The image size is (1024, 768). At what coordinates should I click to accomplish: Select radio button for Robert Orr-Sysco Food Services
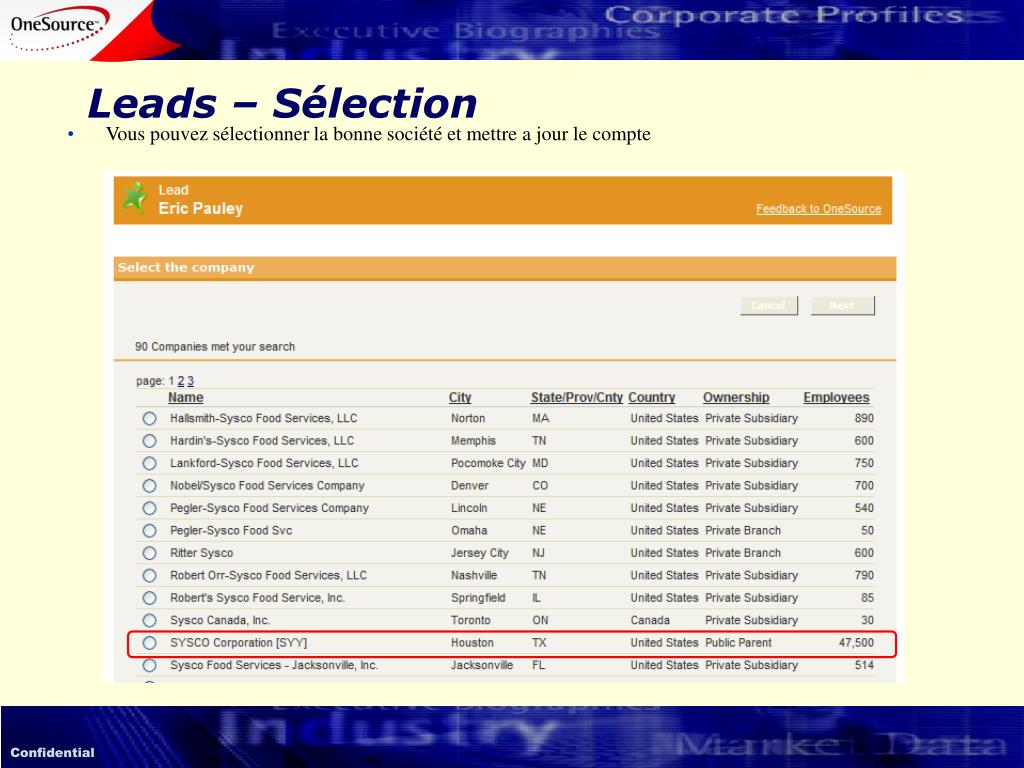point(150,575)
